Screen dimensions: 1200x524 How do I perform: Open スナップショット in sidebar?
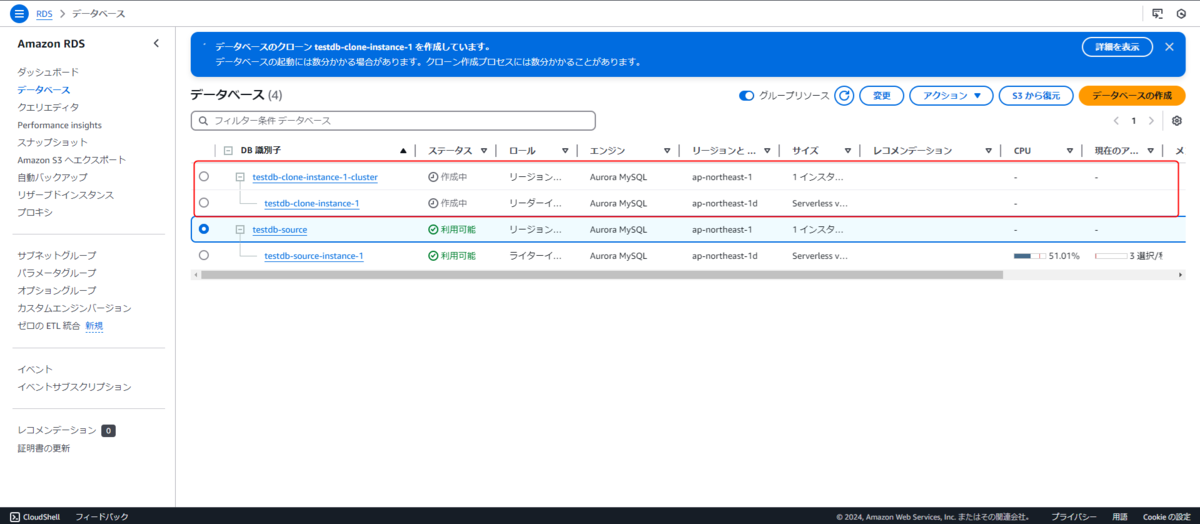pyautogui.click(x=52, y=142)
